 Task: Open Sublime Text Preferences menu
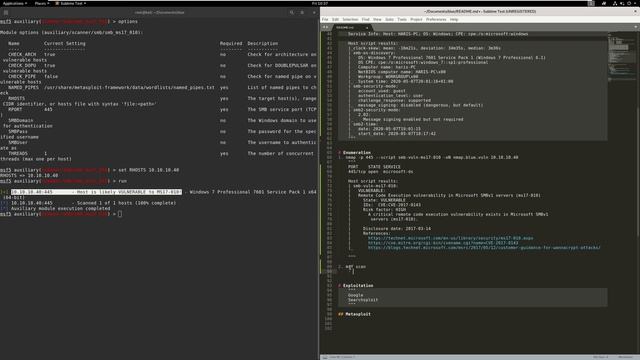click(436, 19)
